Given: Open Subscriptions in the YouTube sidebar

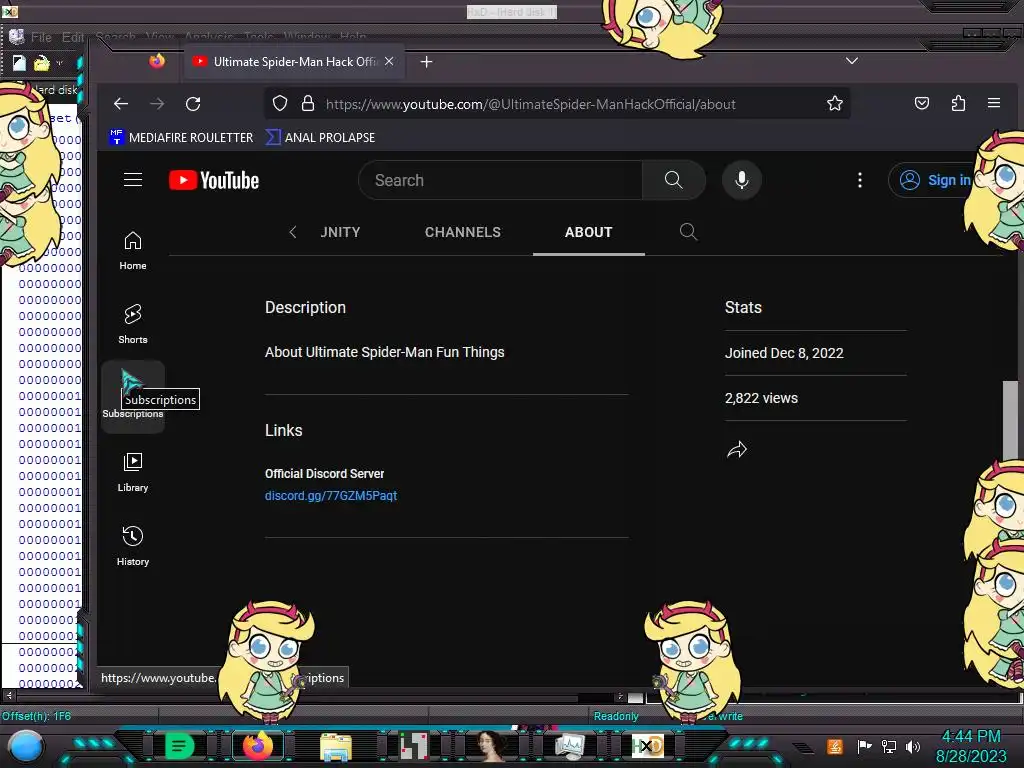Looking at the screenshot, I should click(133, 397).
